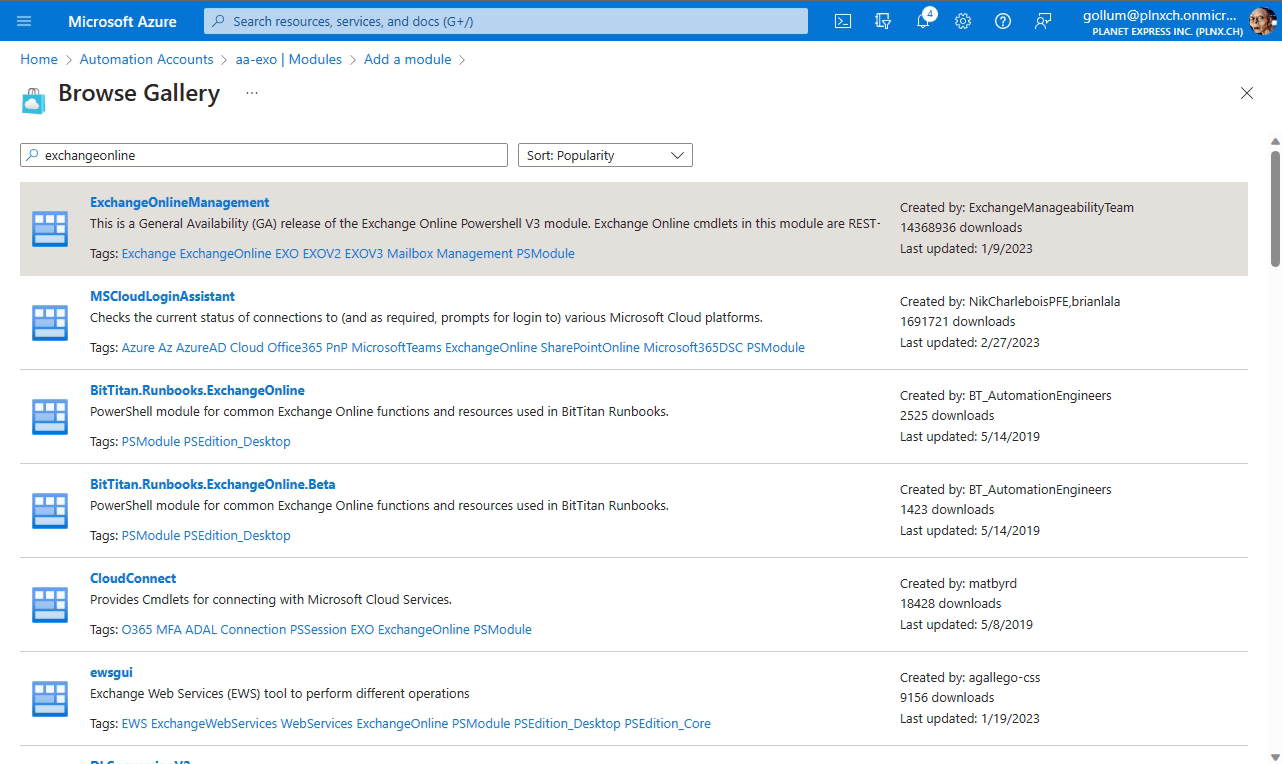1282x764 pixels.
Task: Go to Automation Accounts breadcrumb
Action: click(146, 59)
